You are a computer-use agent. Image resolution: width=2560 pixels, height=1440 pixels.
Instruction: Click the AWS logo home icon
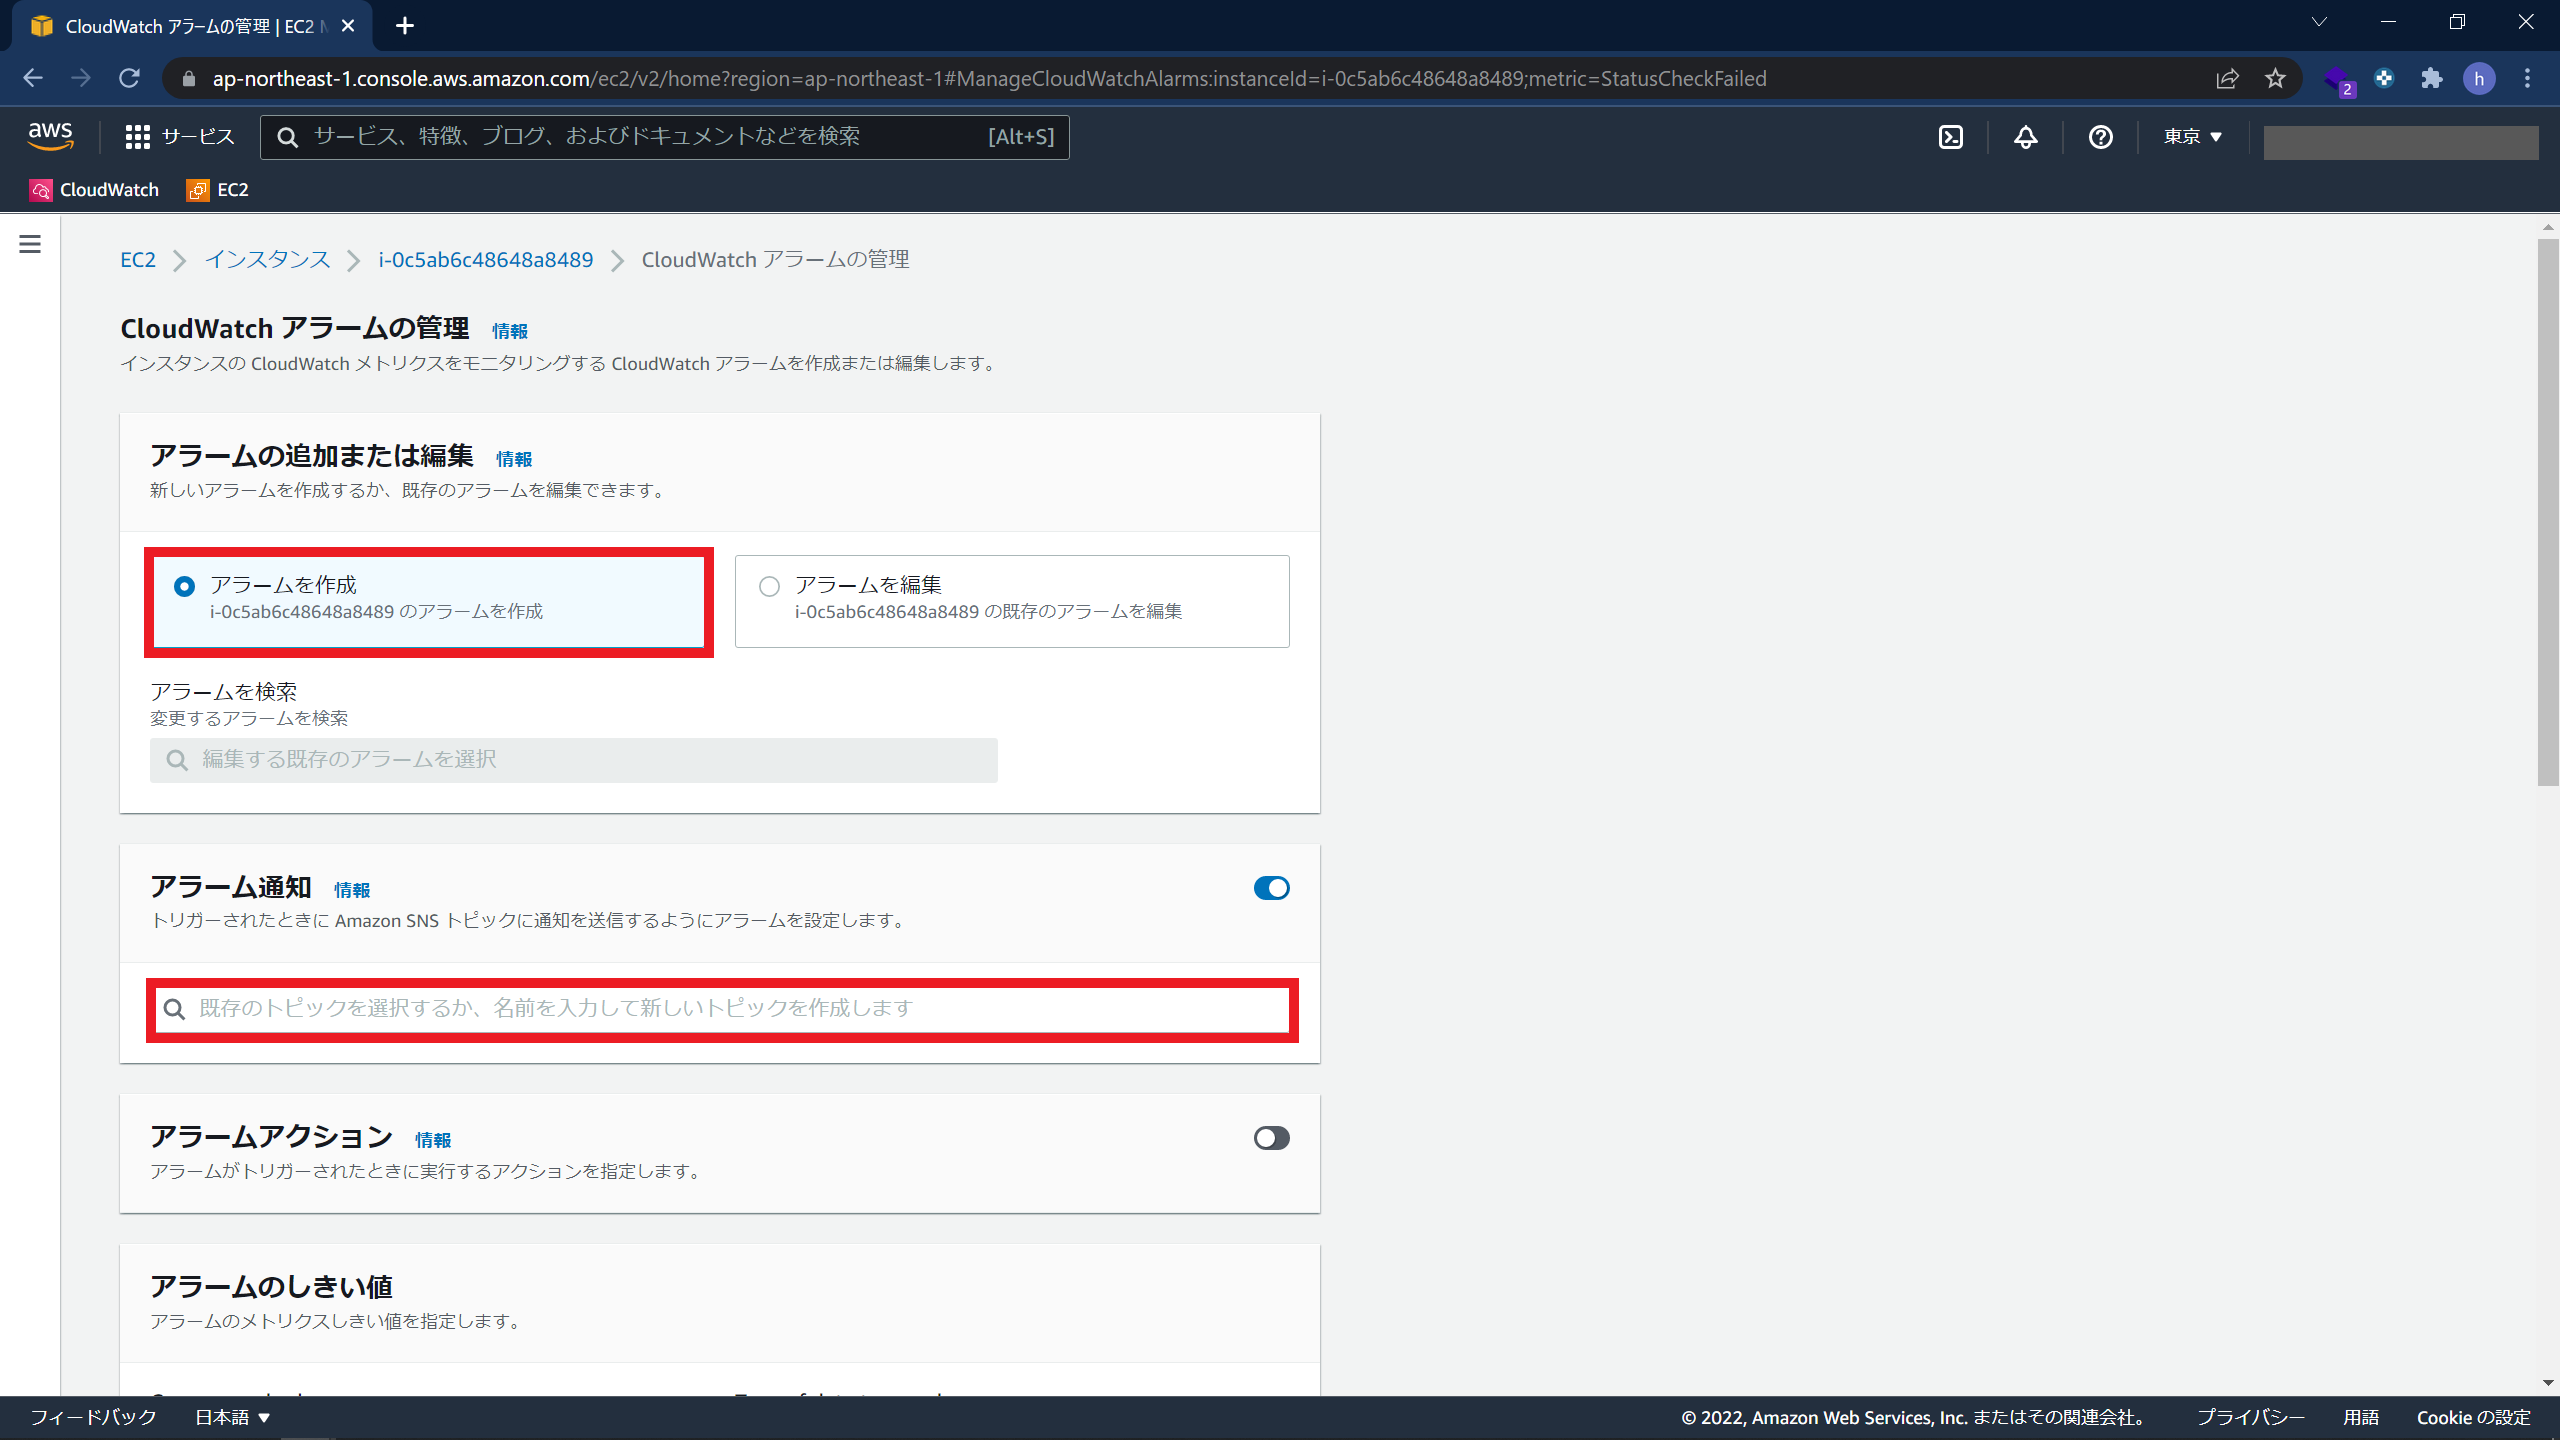[x=51, y=136]
